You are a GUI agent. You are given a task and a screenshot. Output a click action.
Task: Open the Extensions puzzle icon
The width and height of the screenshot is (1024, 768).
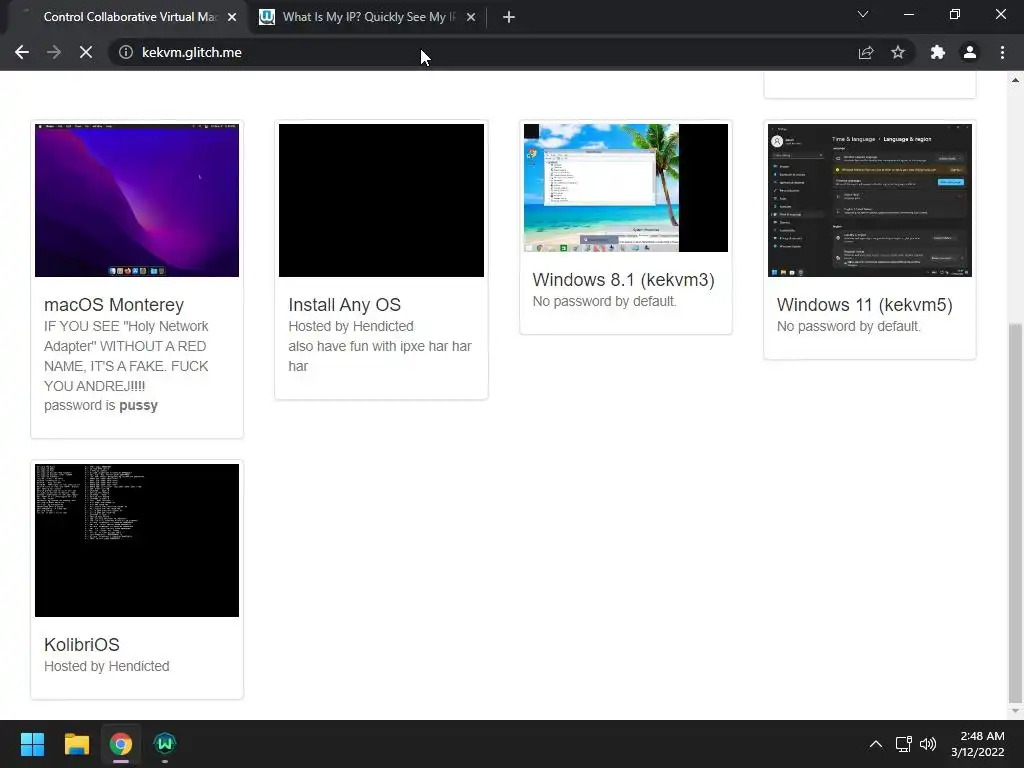938,52
